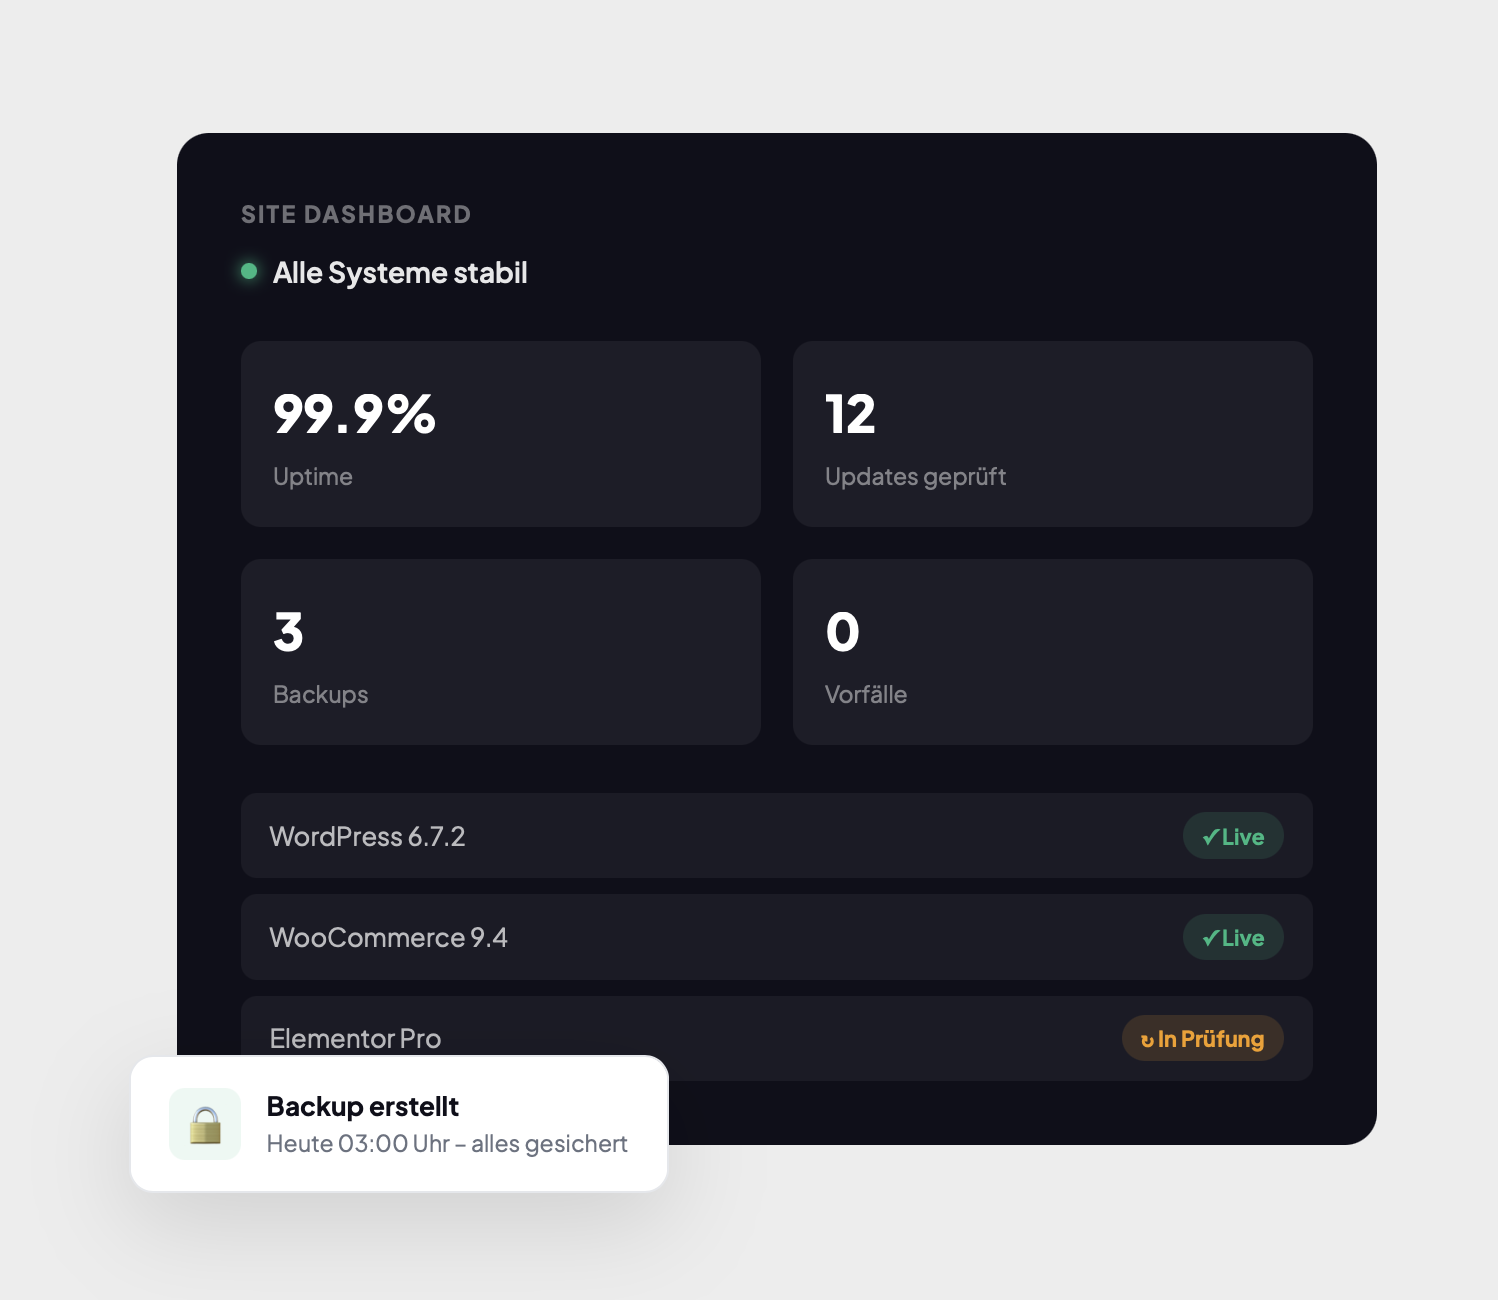
Task: Click the green status dot indicator
Action: pos(249,271)
